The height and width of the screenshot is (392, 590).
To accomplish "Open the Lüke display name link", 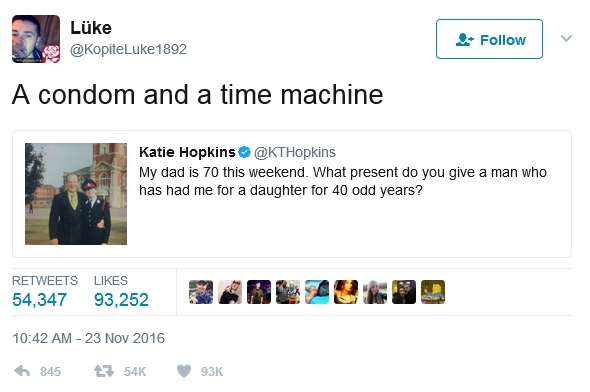I will tap(91, 28).
